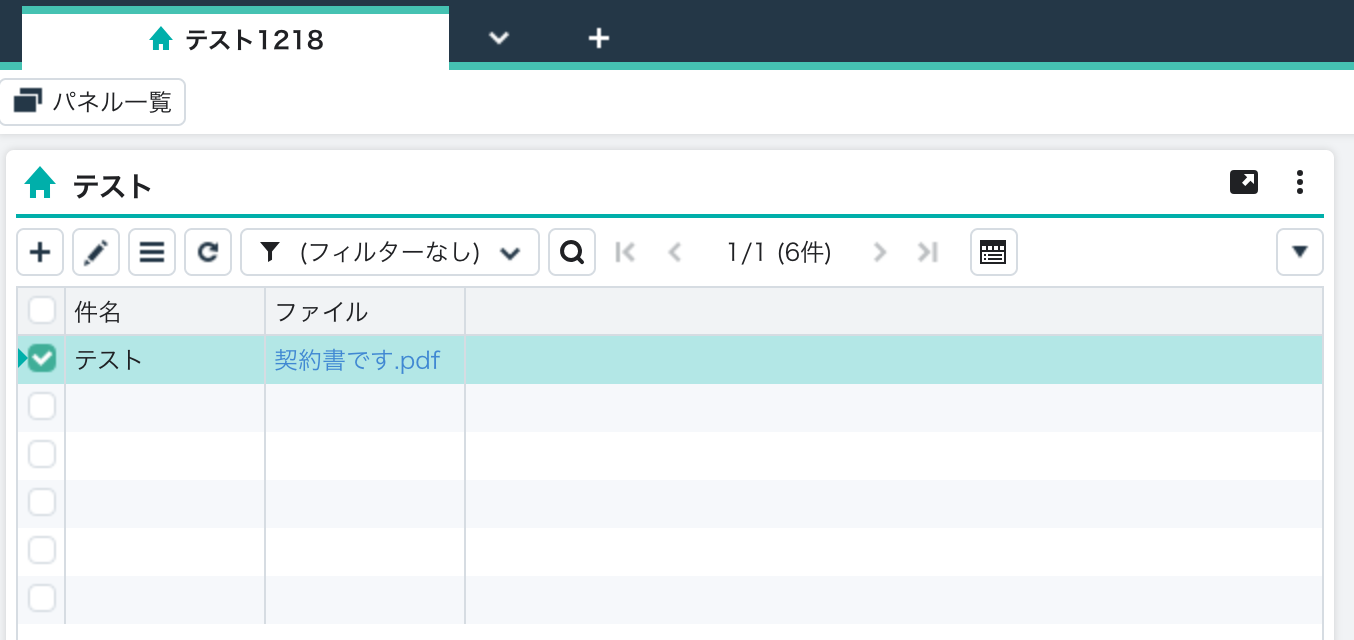Click the テスト cell in 件名 column
The width and height of the screenshot is (1354, 640).
pyautogui.click(x=165, y=360)
